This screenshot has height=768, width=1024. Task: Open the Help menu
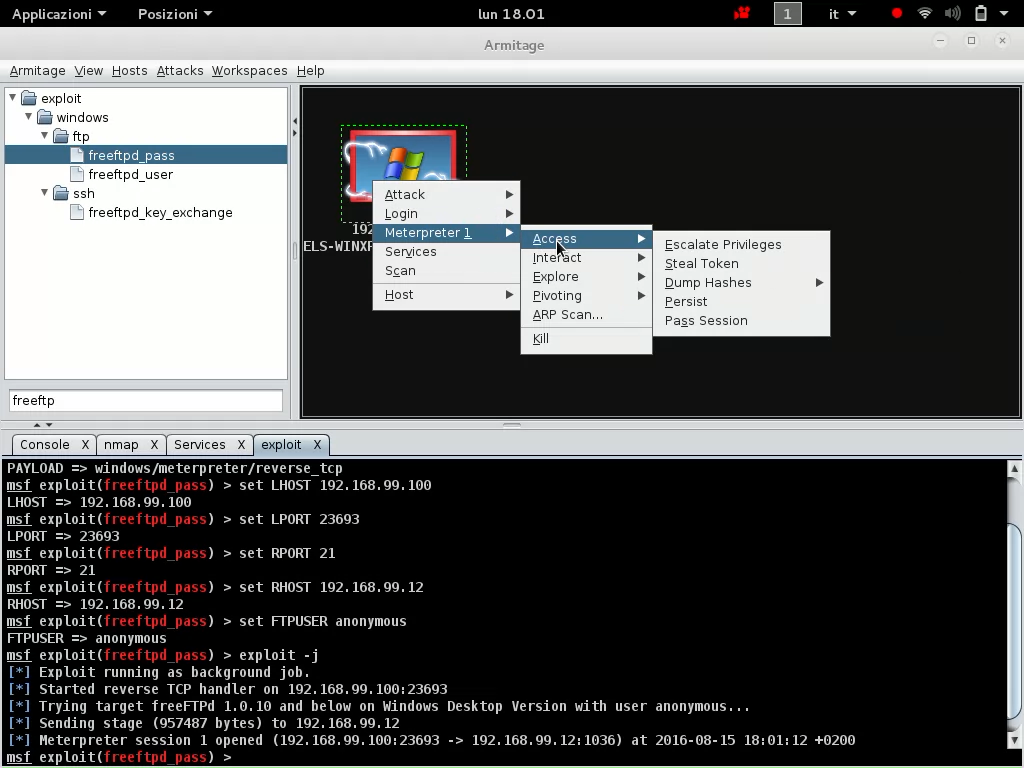[x=310, y=71]
